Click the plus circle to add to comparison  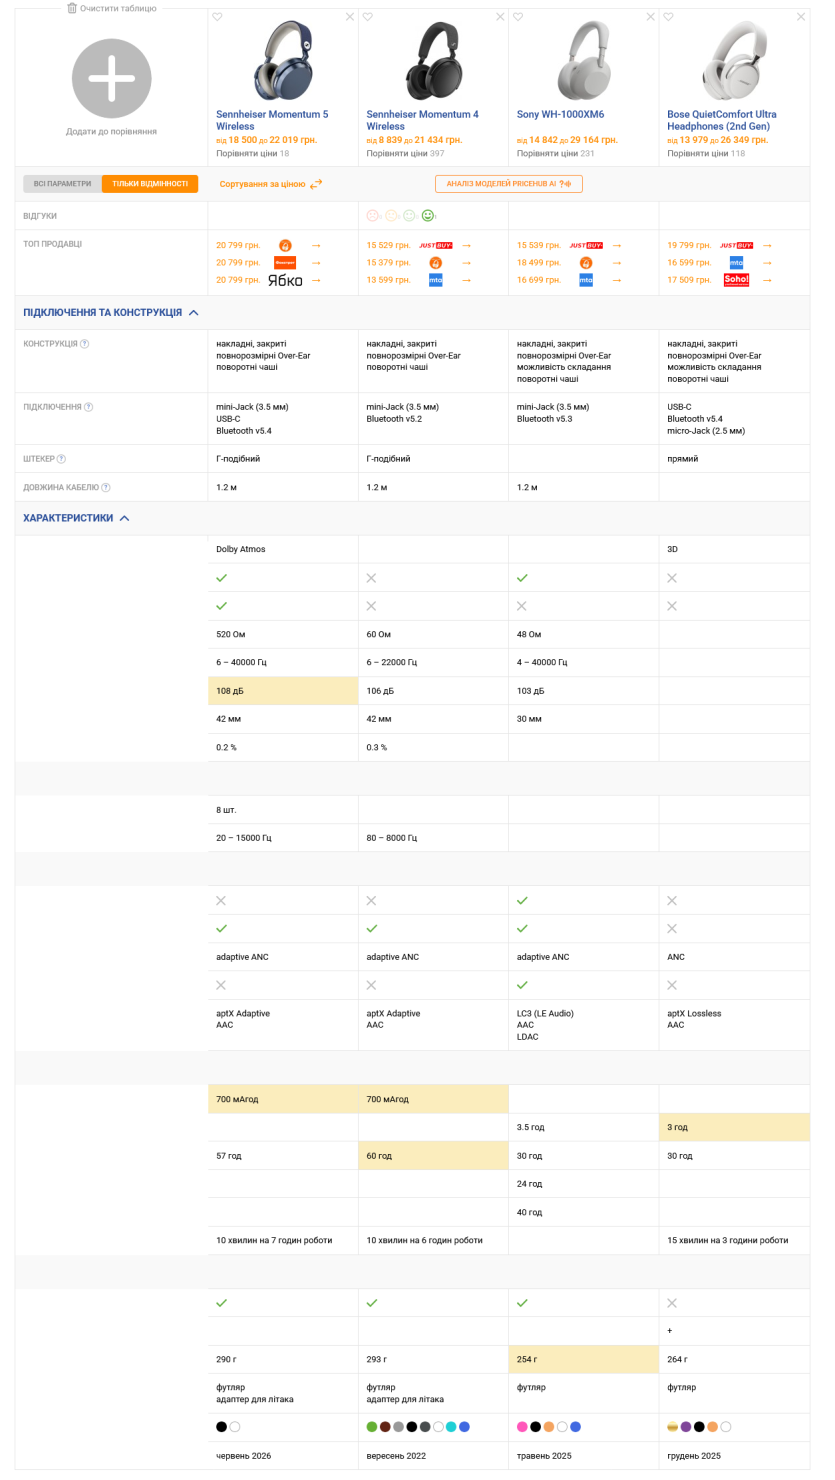(x=111, y=79)
